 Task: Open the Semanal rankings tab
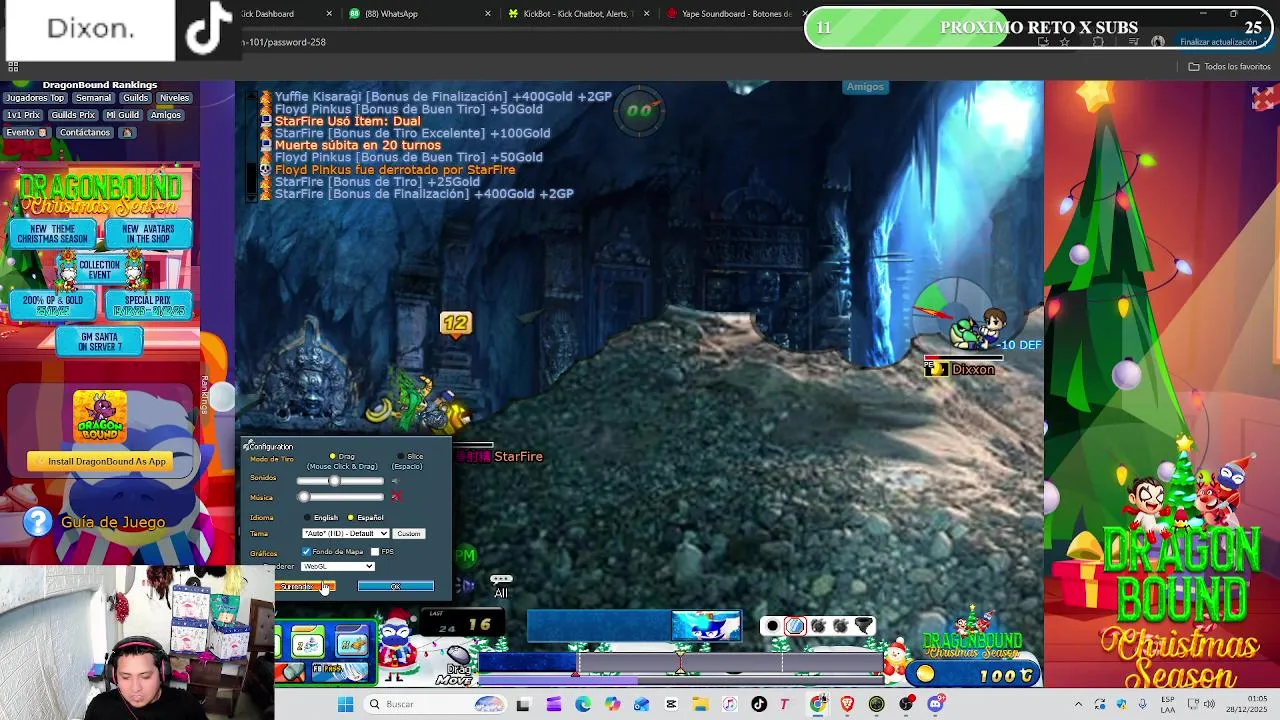click(93, 98)
